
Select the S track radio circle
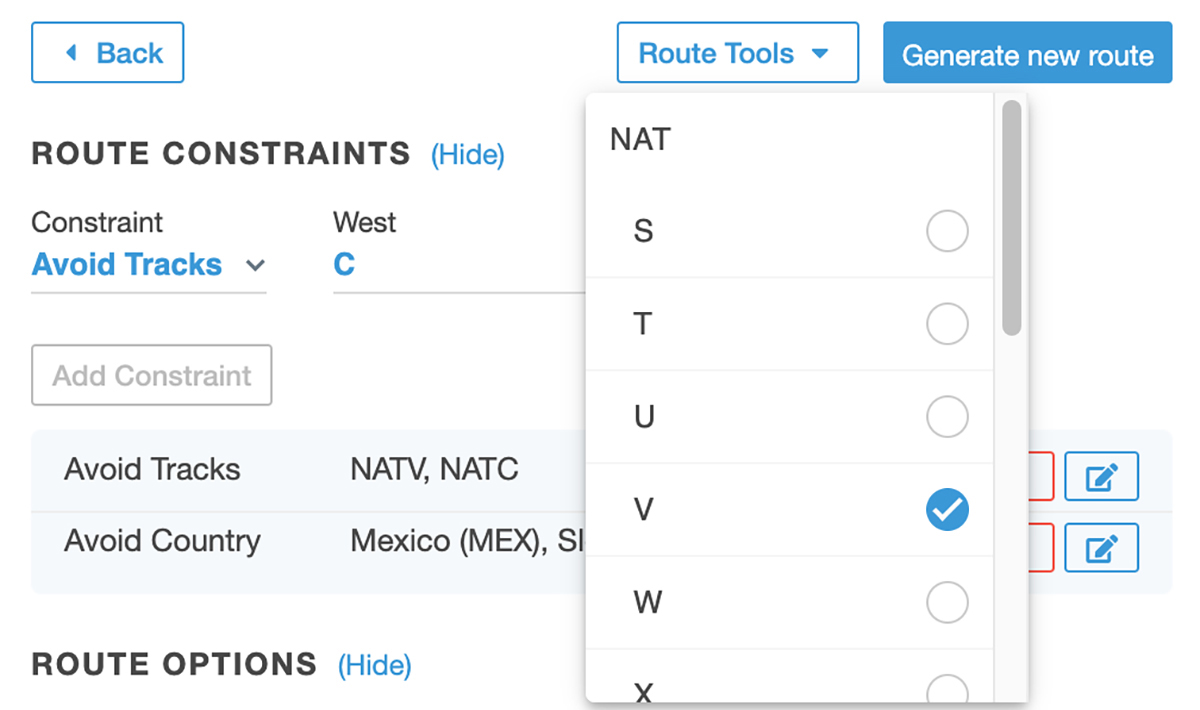pos(947,232)
